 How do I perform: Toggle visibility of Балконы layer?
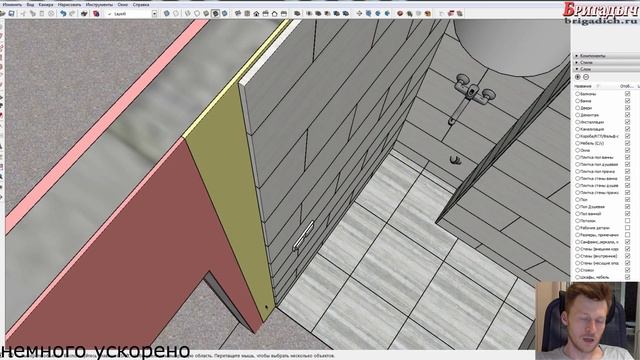point(627,94)
